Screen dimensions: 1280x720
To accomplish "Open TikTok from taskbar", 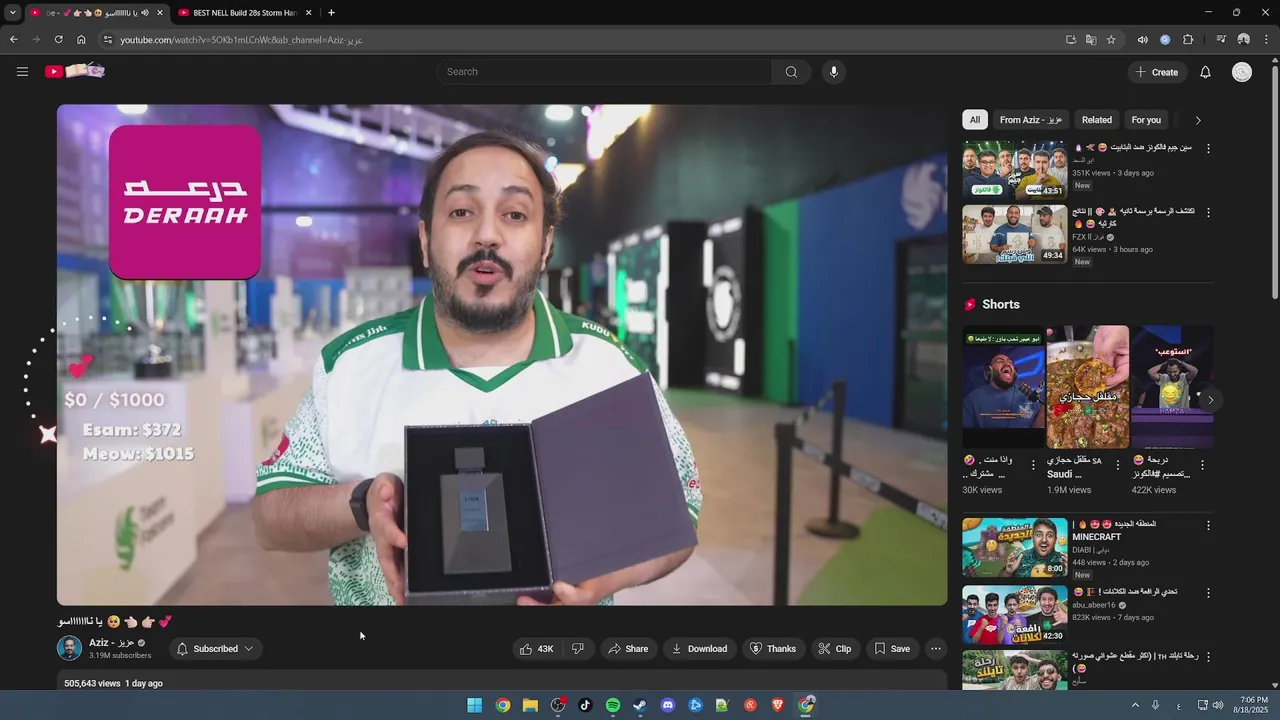I will (585, 705).
